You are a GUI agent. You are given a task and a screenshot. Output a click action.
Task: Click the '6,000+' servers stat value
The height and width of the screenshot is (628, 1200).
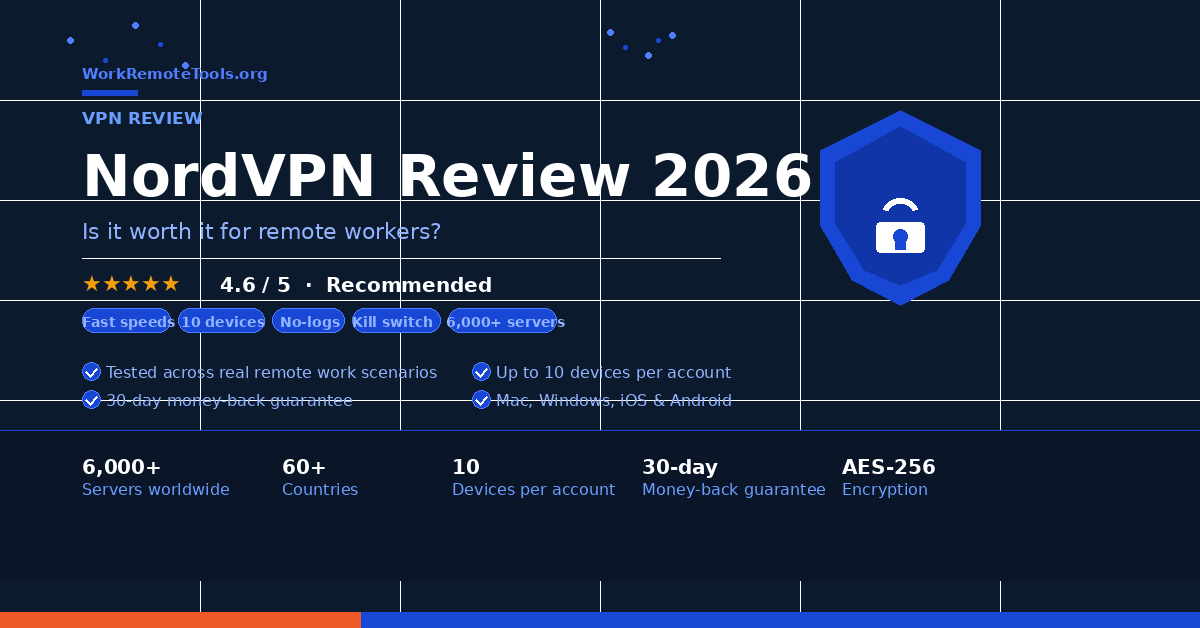coord(122,467)
